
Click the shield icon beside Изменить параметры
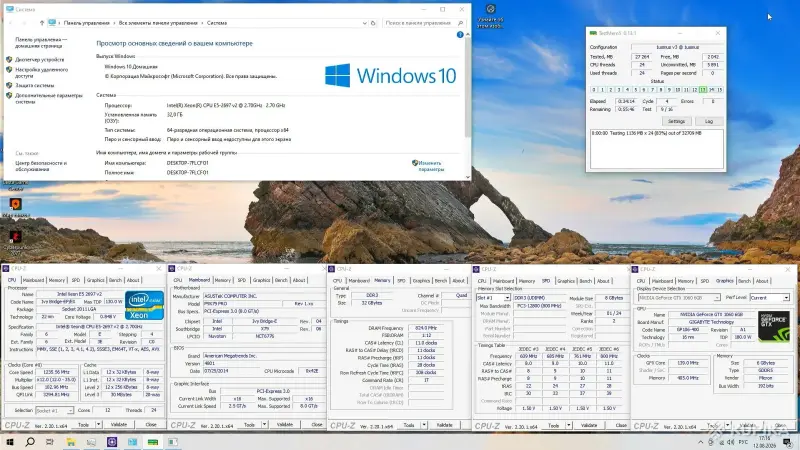pos(415,163)
